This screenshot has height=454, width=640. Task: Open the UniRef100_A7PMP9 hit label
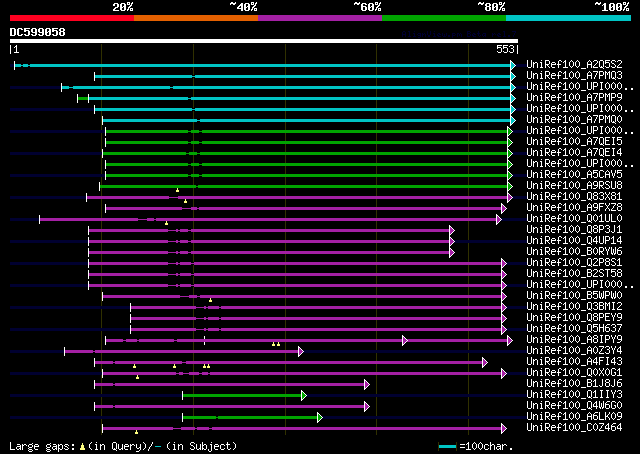click(x=574, y=98)
